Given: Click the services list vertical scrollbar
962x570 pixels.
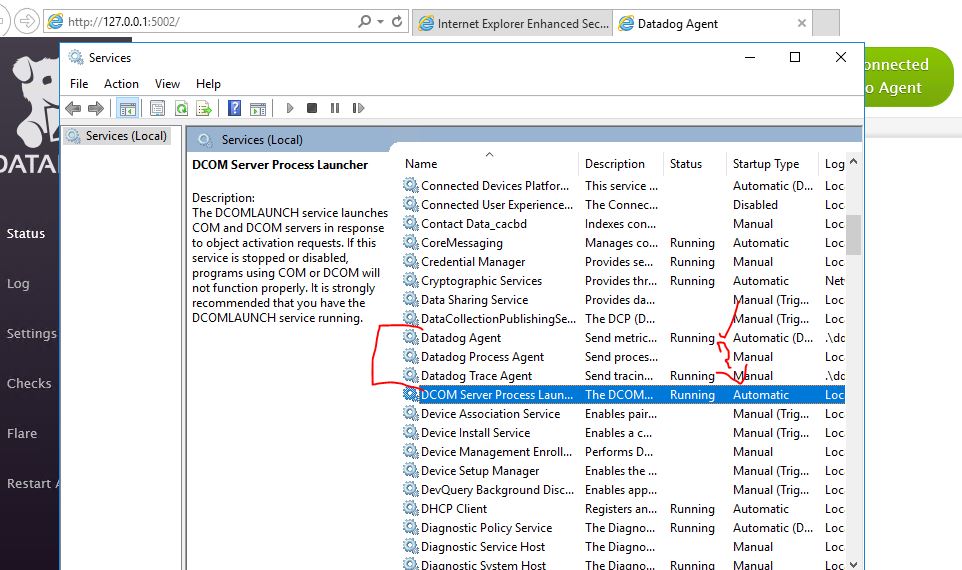Looking at the screenshot, I should (x=853, y=236).
